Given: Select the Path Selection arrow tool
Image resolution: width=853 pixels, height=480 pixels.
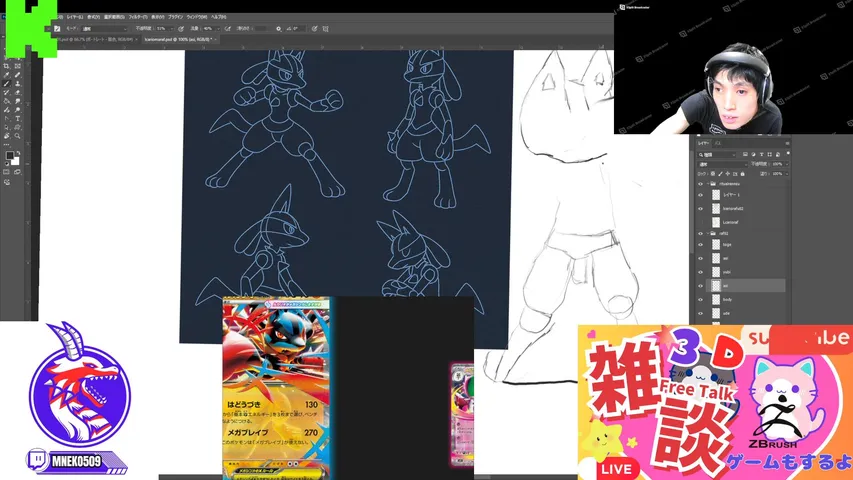Looking at the screenshot, I should (x=6, y=127).
